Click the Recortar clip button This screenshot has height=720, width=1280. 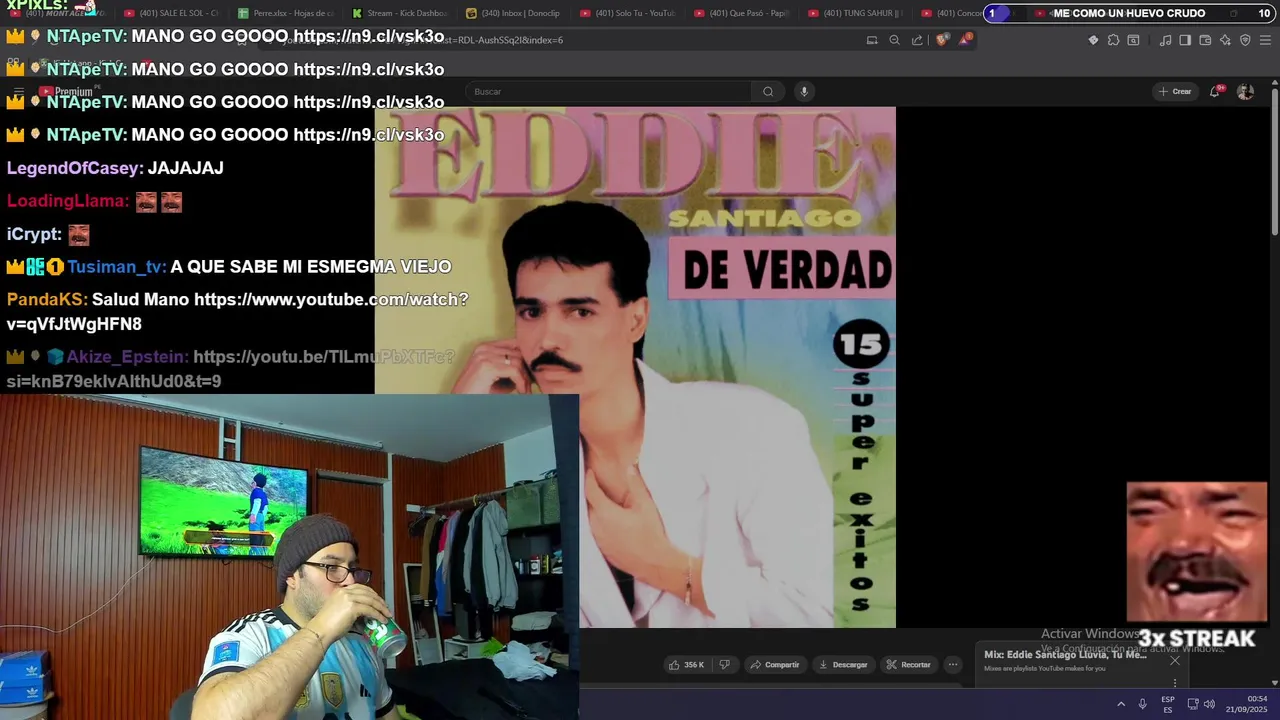coord(908,665)
